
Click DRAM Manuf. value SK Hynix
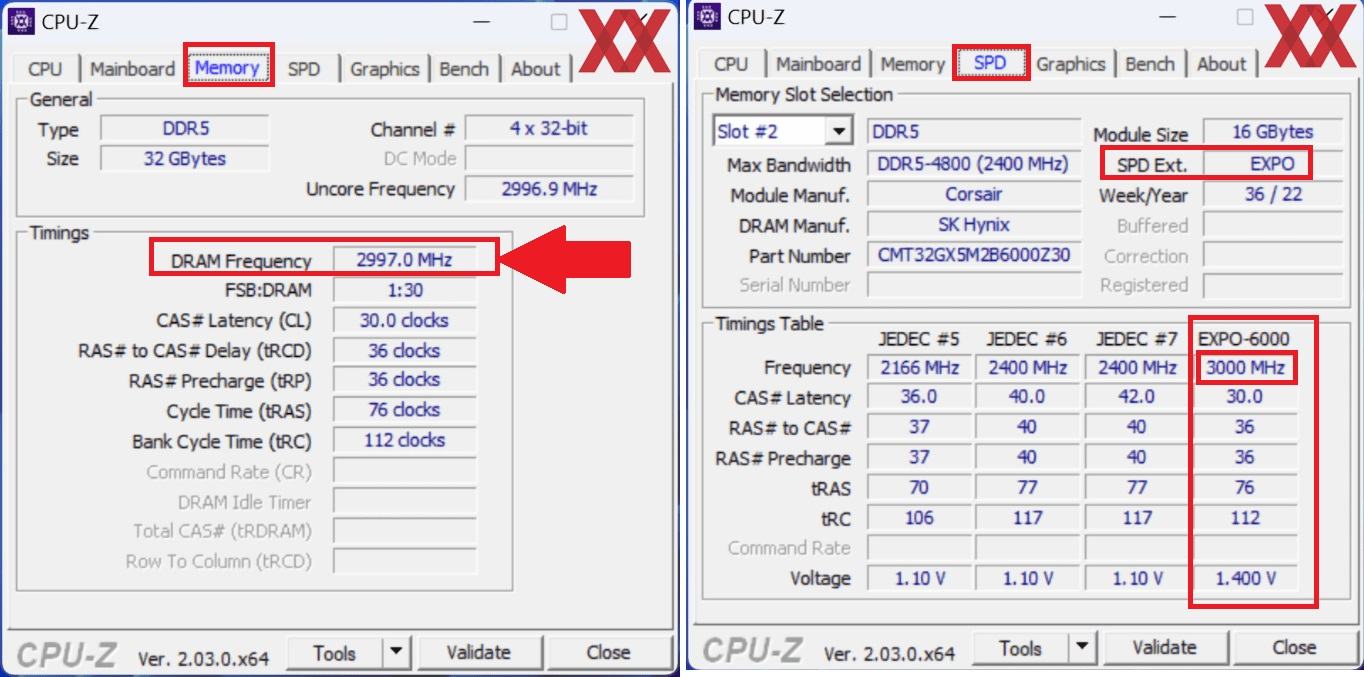(974, 225)
